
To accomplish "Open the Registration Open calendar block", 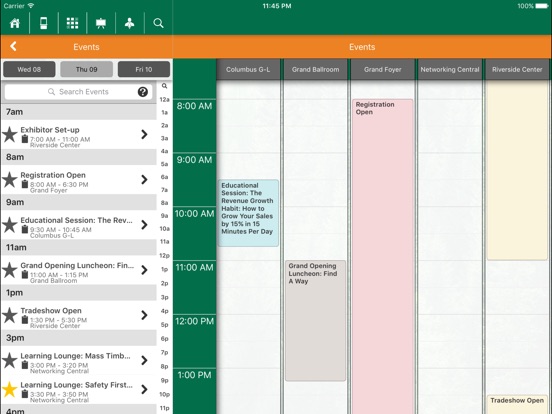I will (383, 256).
